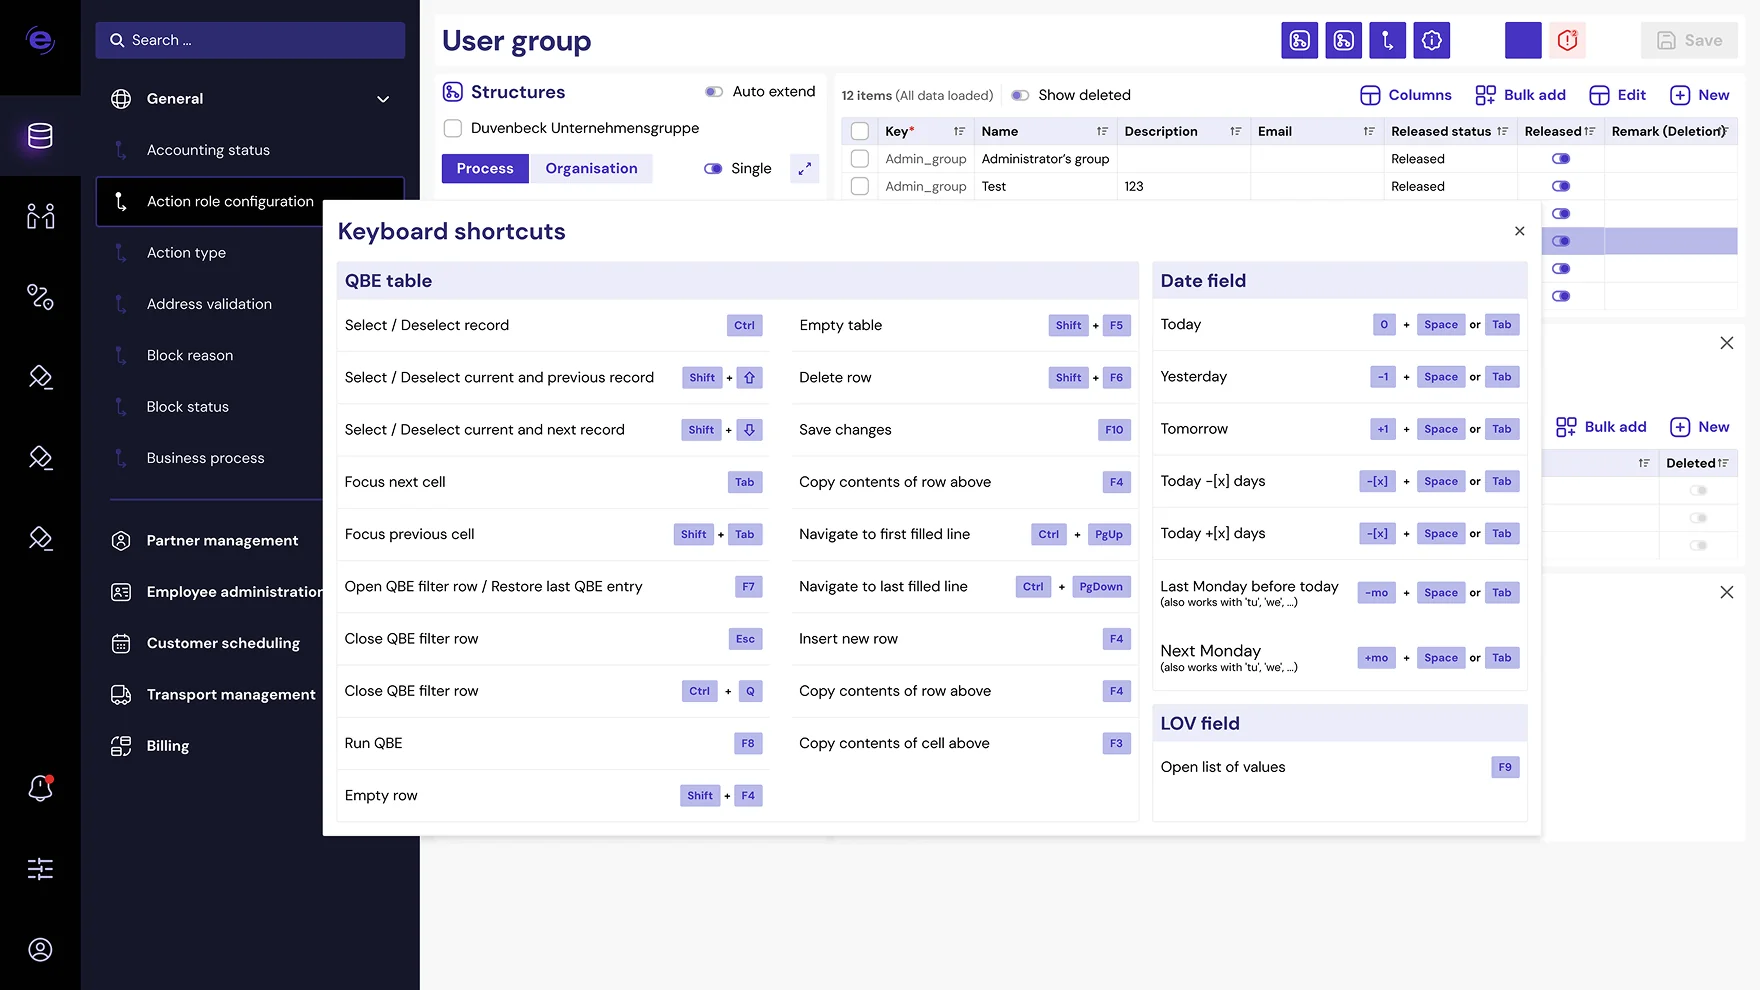Open Block reason menu item

(190, 355)
